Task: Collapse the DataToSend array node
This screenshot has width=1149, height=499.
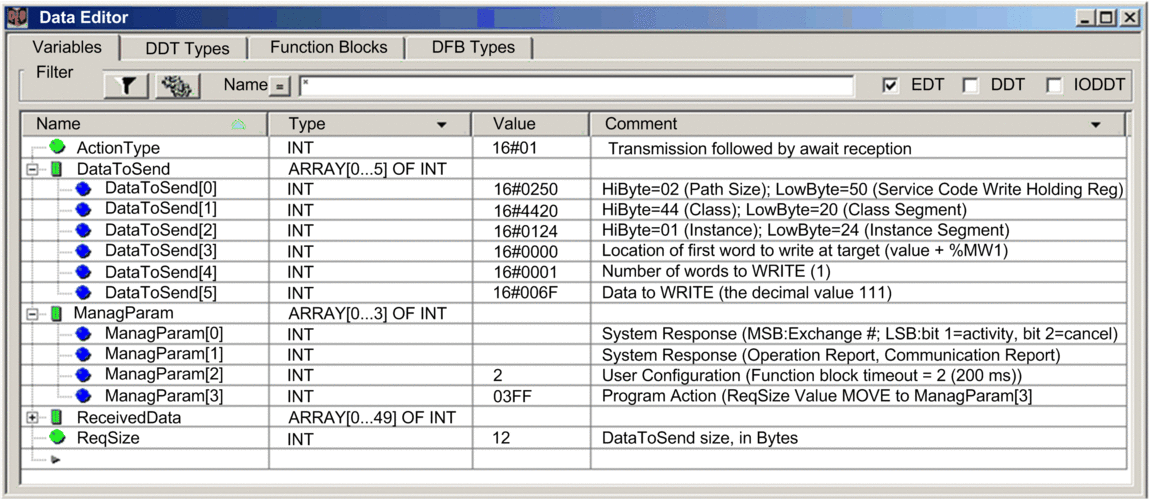Action: tap(32, 169)
